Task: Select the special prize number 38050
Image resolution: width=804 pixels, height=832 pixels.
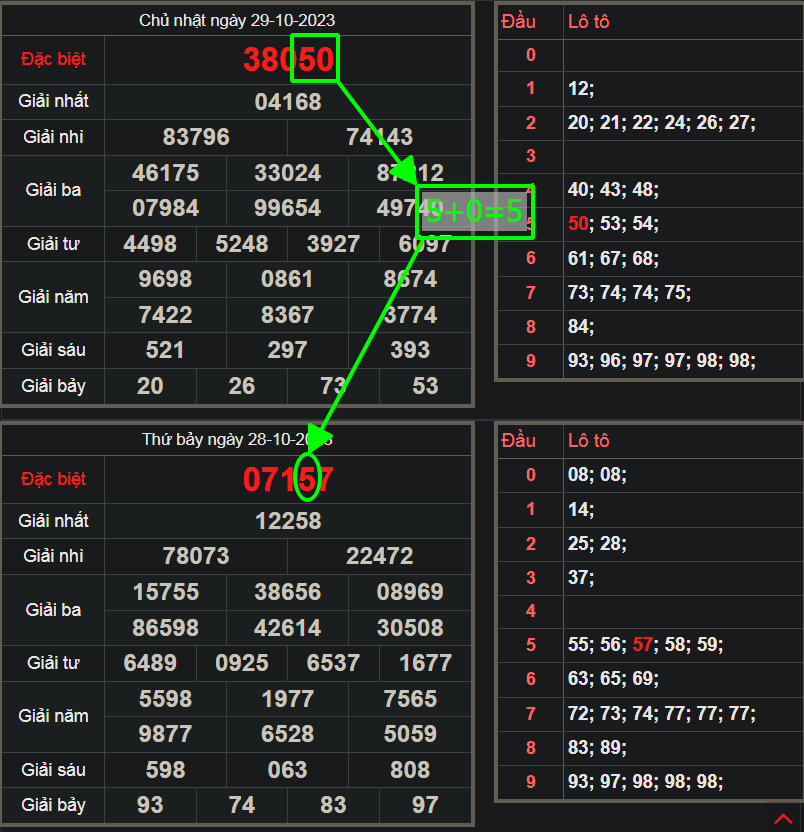Action: (x=288, y=60)
